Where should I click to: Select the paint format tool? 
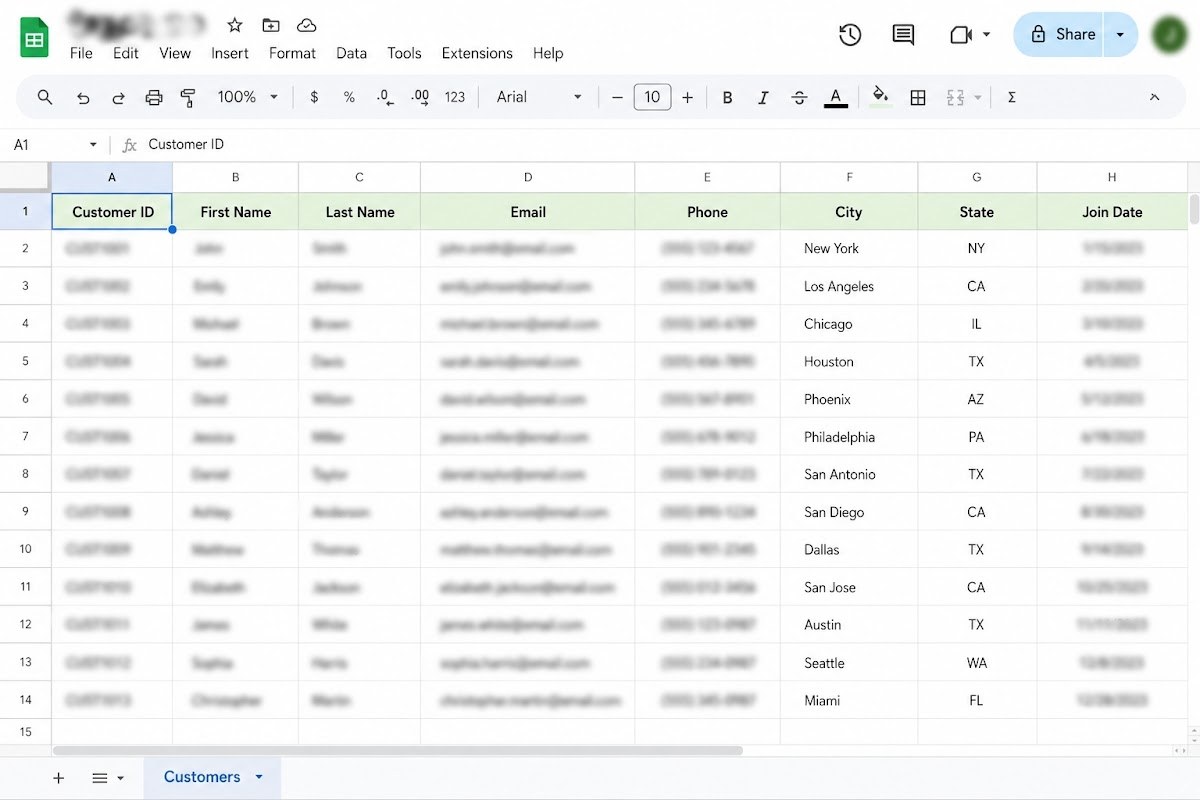[188, 97]
